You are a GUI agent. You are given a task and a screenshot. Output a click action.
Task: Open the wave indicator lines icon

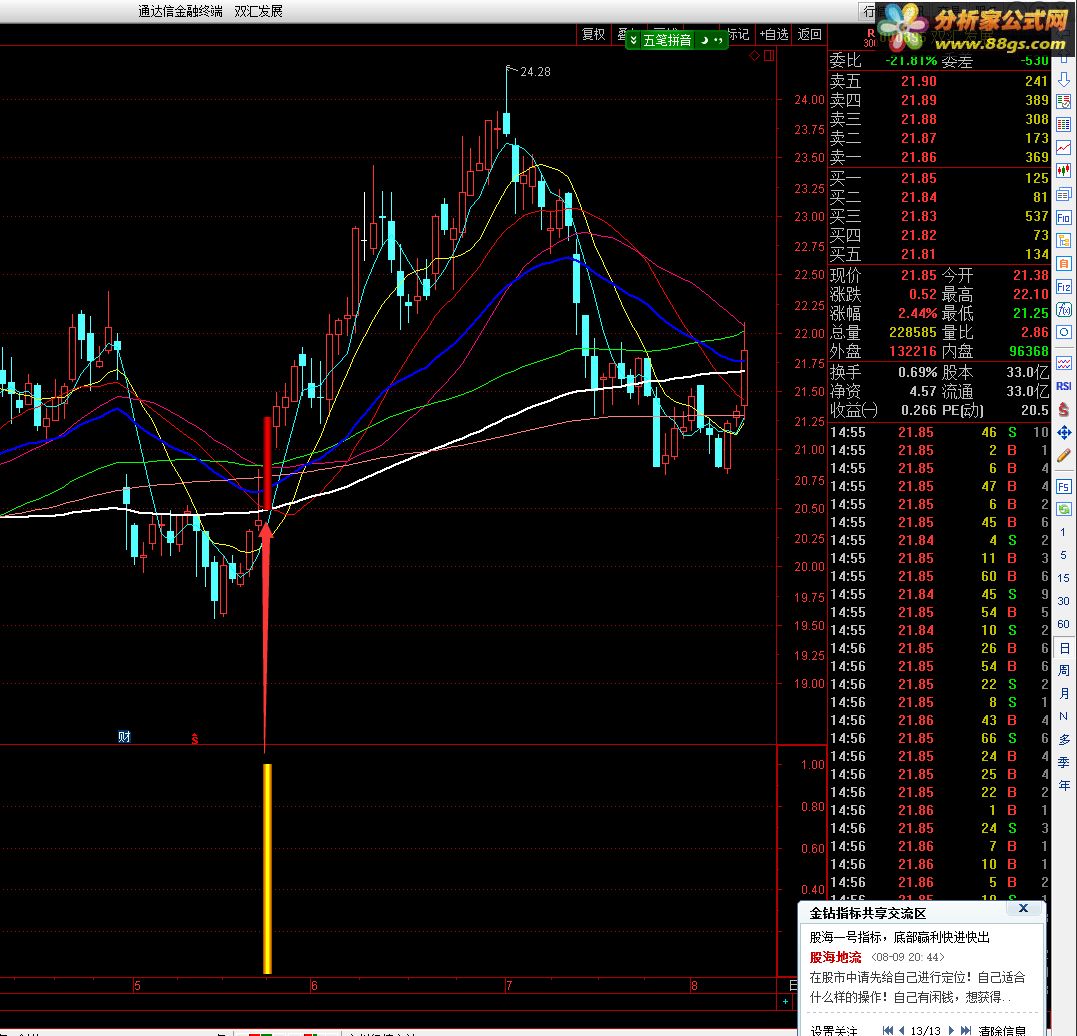1063,363
